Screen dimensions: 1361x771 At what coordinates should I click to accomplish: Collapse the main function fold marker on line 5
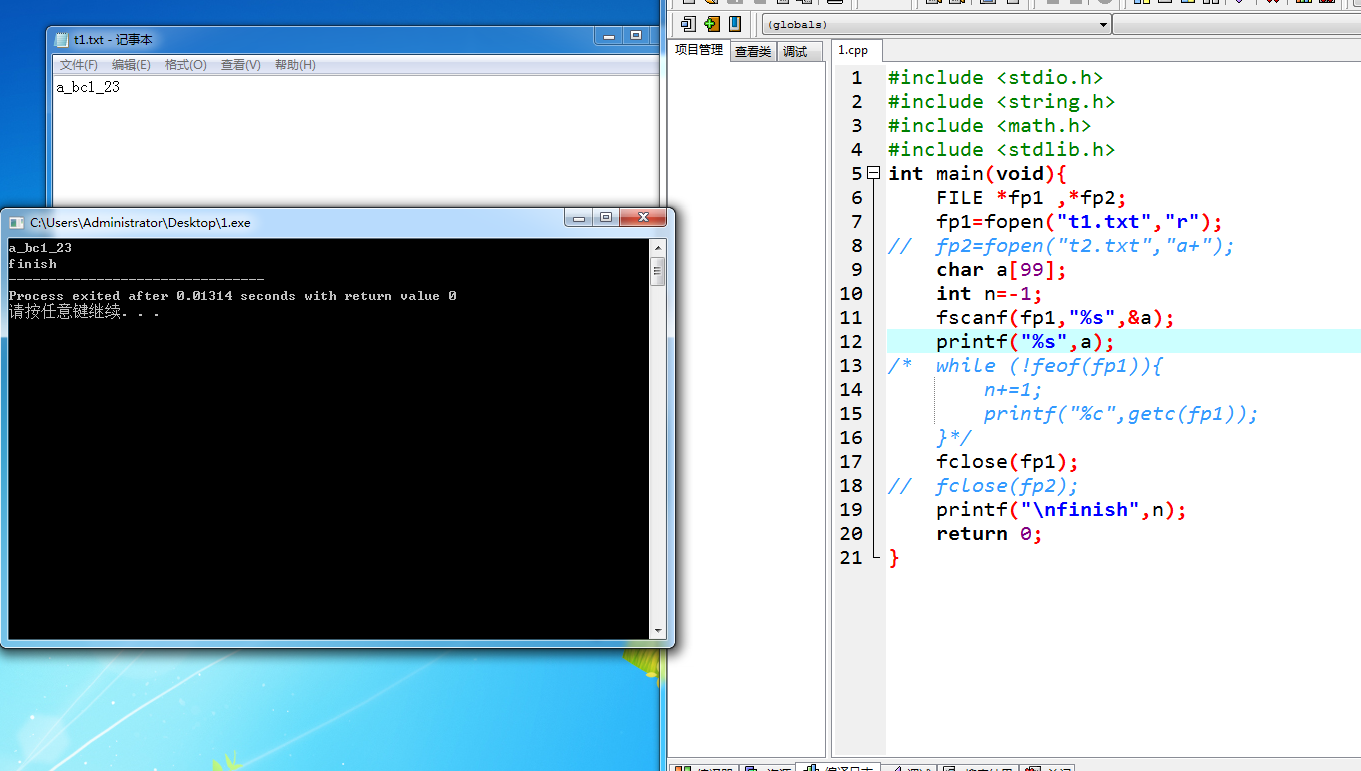873,173
